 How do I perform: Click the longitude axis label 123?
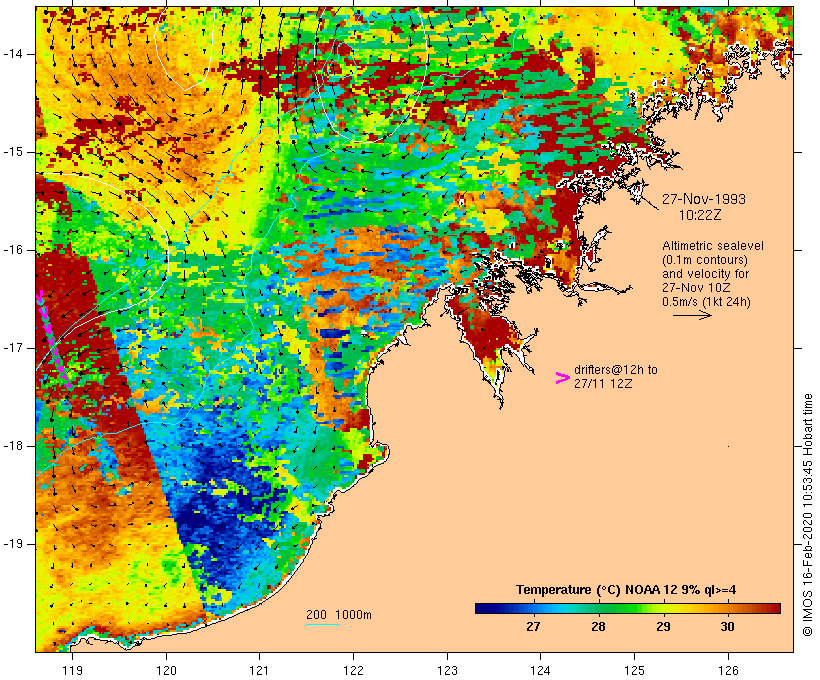click(x=447, y=670)
